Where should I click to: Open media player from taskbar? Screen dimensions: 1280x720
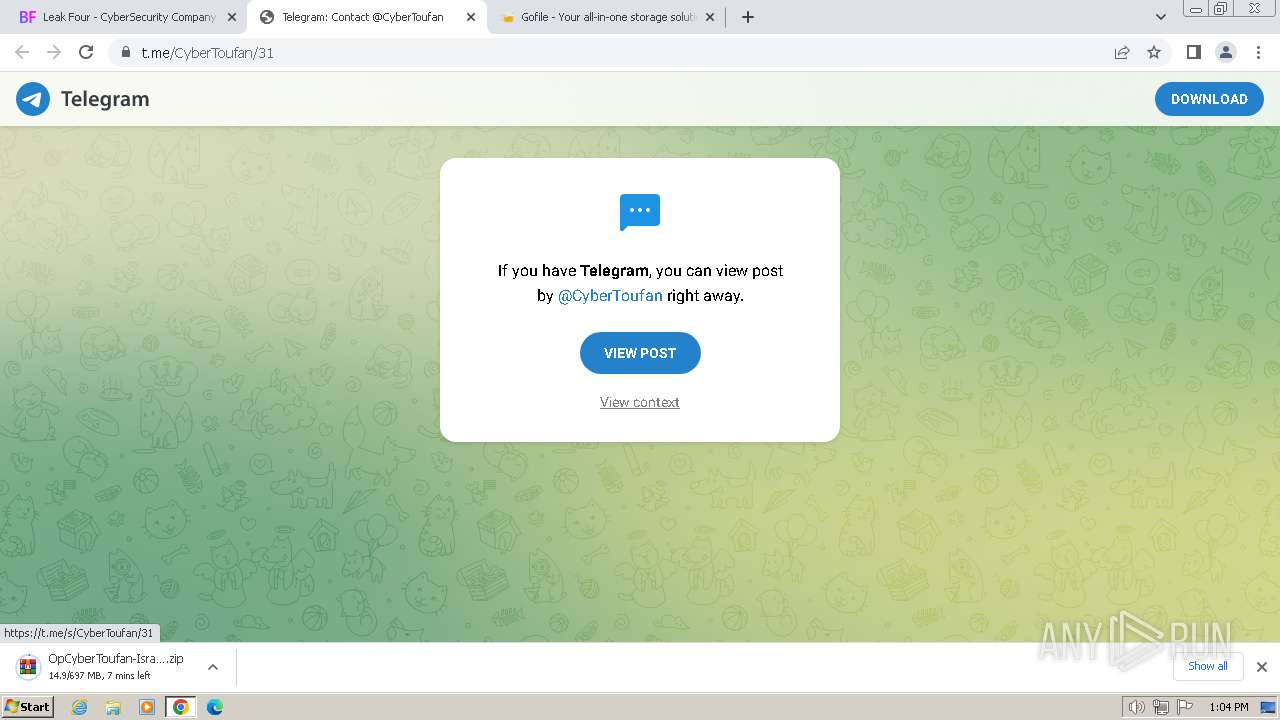pyautogui.click(x=147, y=707)
